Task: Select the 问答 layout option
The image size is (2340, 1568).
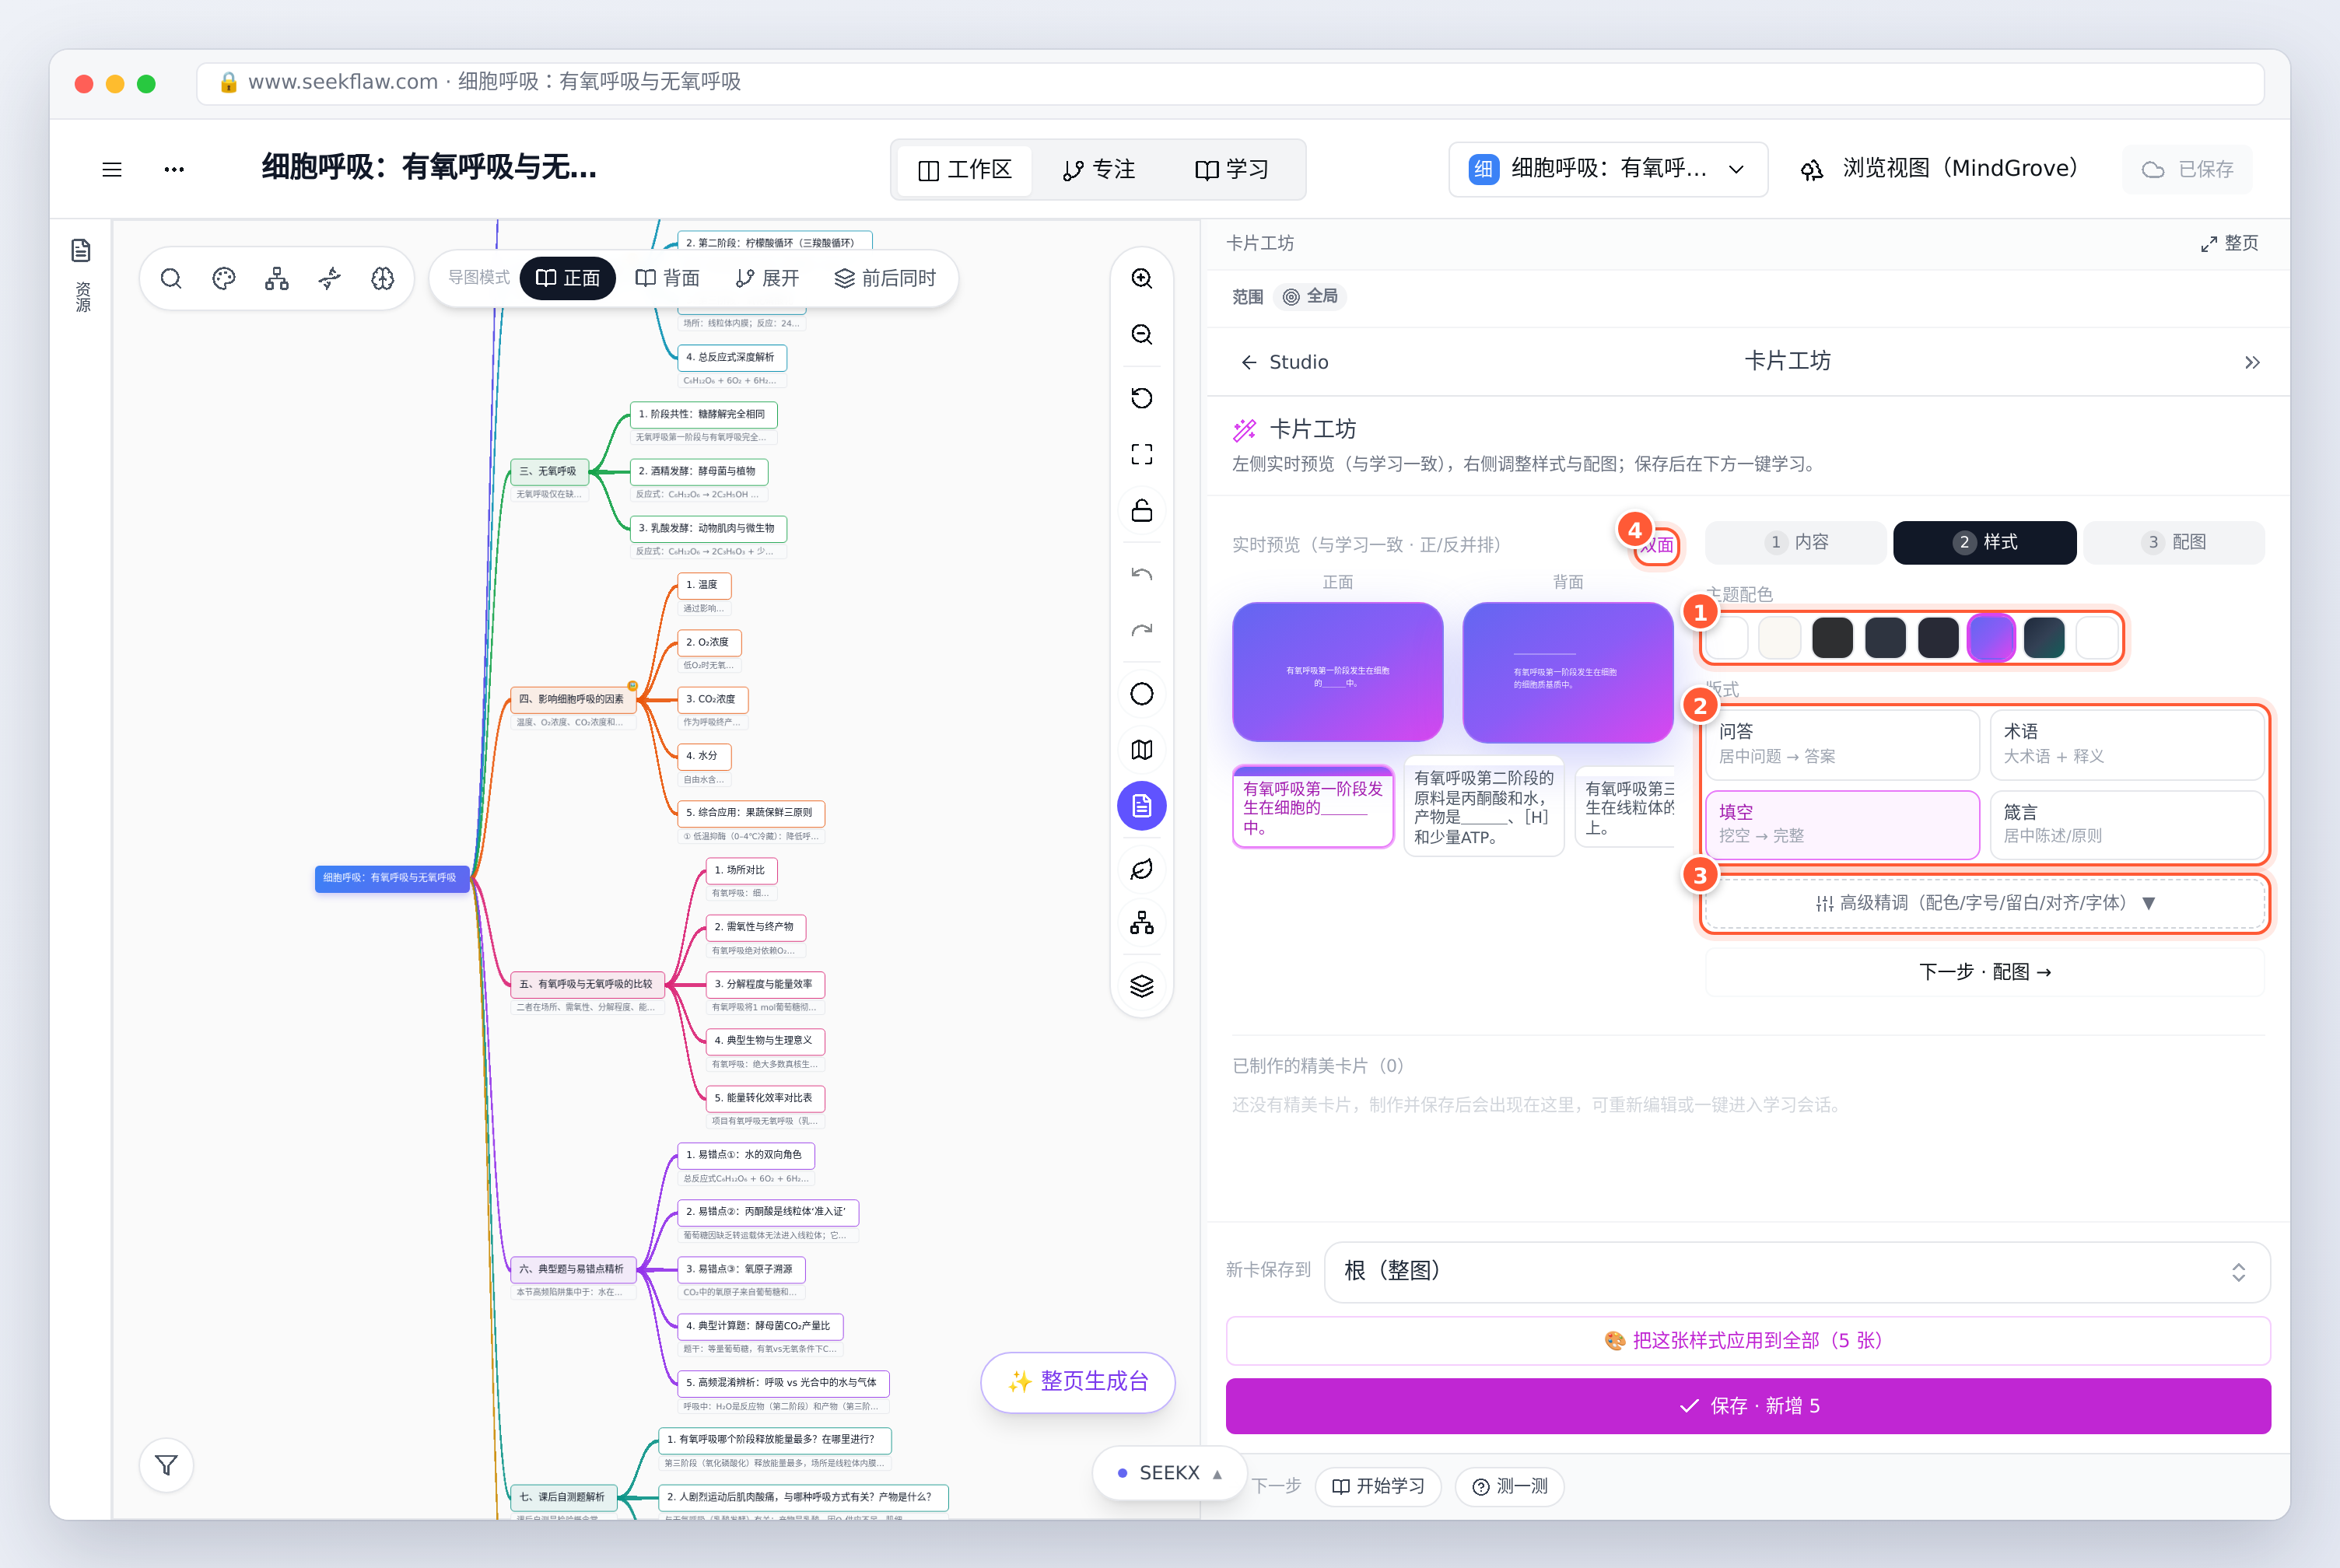Action: click(1842, 744)
